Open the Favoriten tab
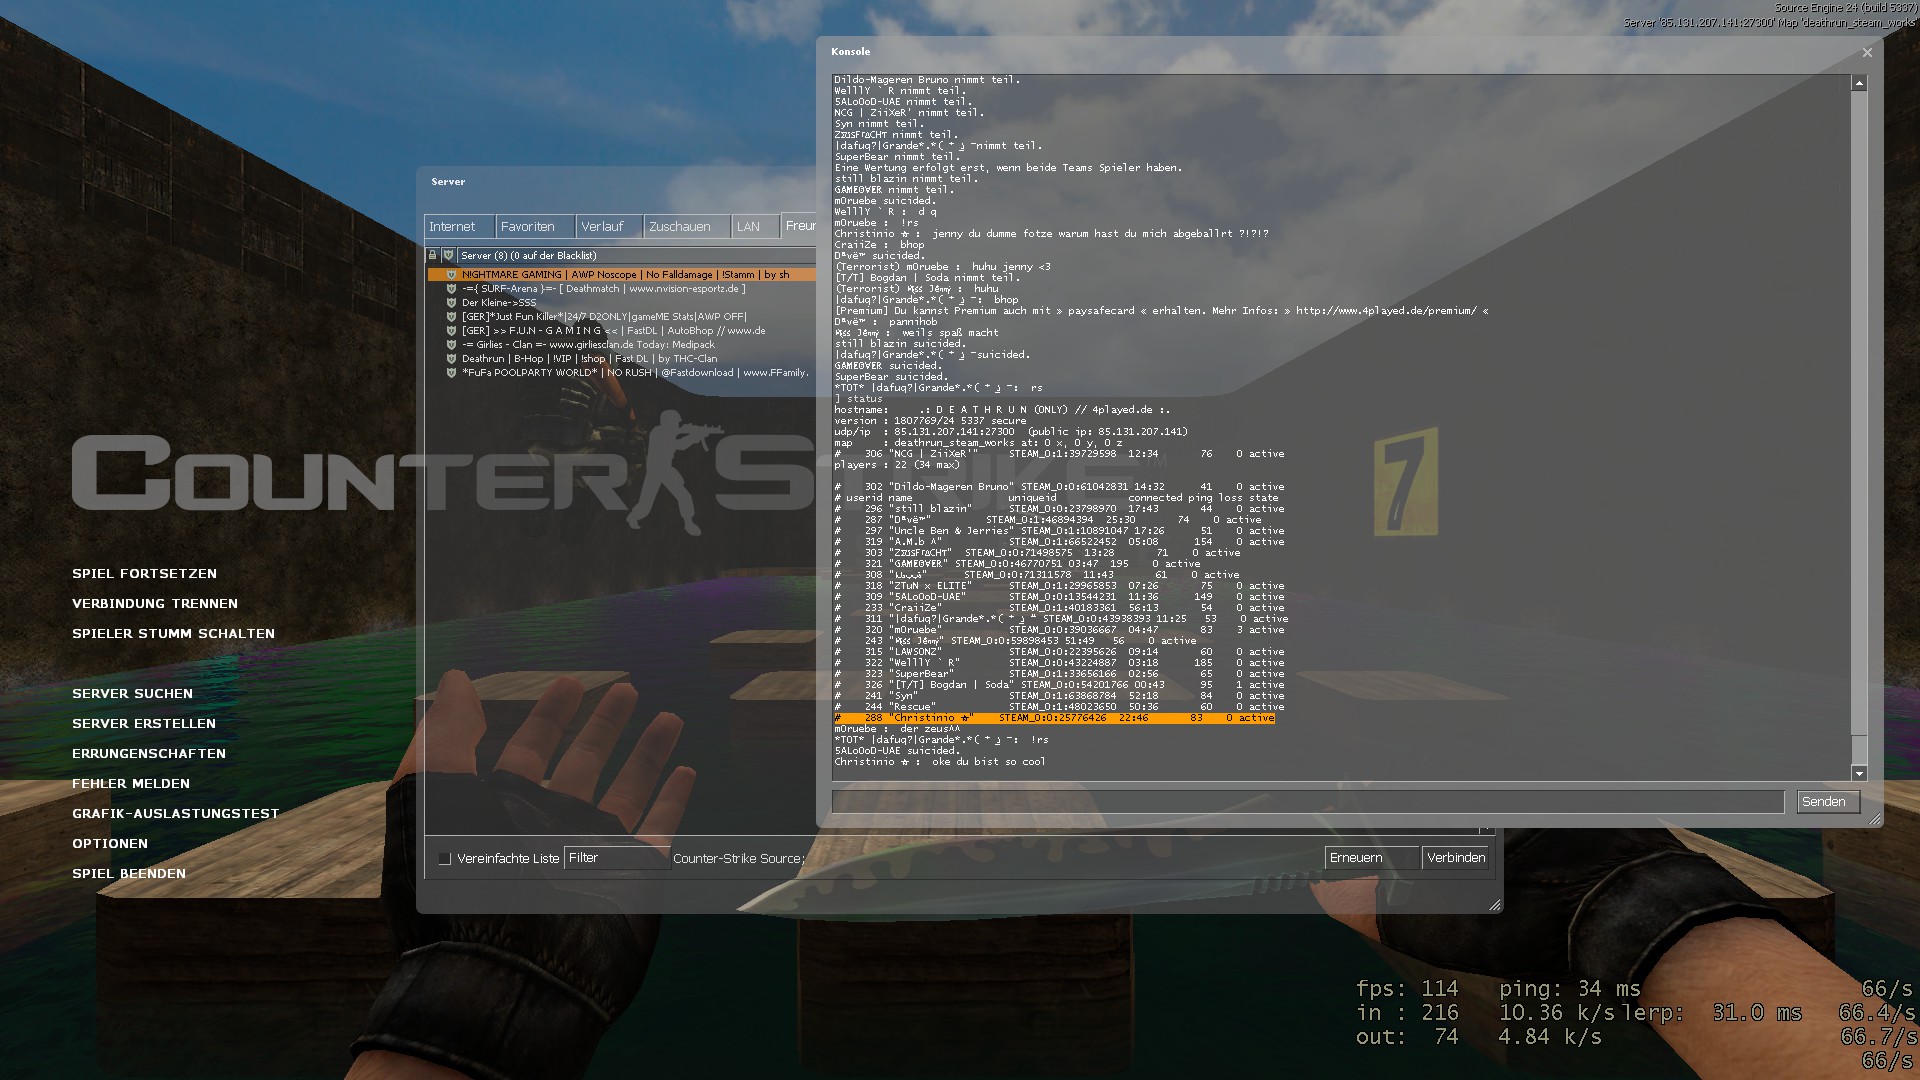 pyautogui.click(x=535, y=227)
